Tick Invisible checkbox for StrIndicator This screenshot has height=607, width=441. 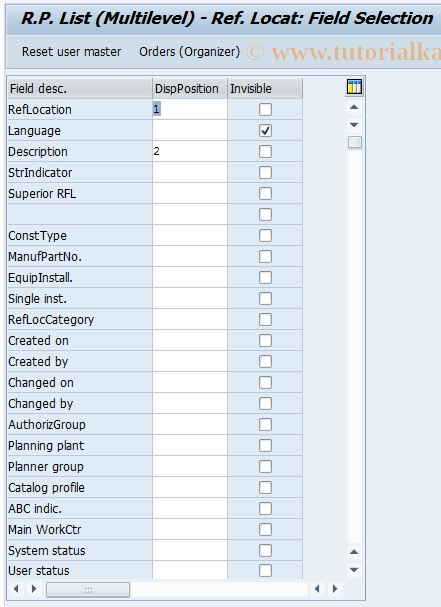coord(265,173)
